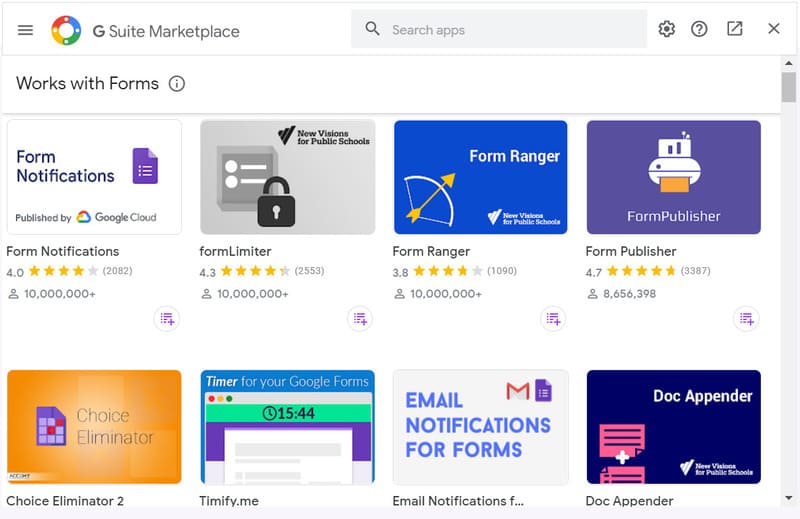Open the Email Notifications for Forms thumbnail
The width and height of the screenshot is (800, 519).
[481, 427]
